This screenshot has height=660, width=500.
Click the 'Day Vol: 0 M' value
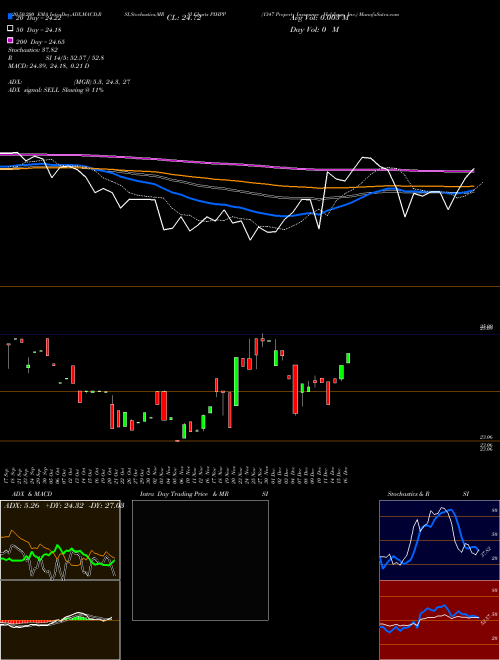click(314, 30)
